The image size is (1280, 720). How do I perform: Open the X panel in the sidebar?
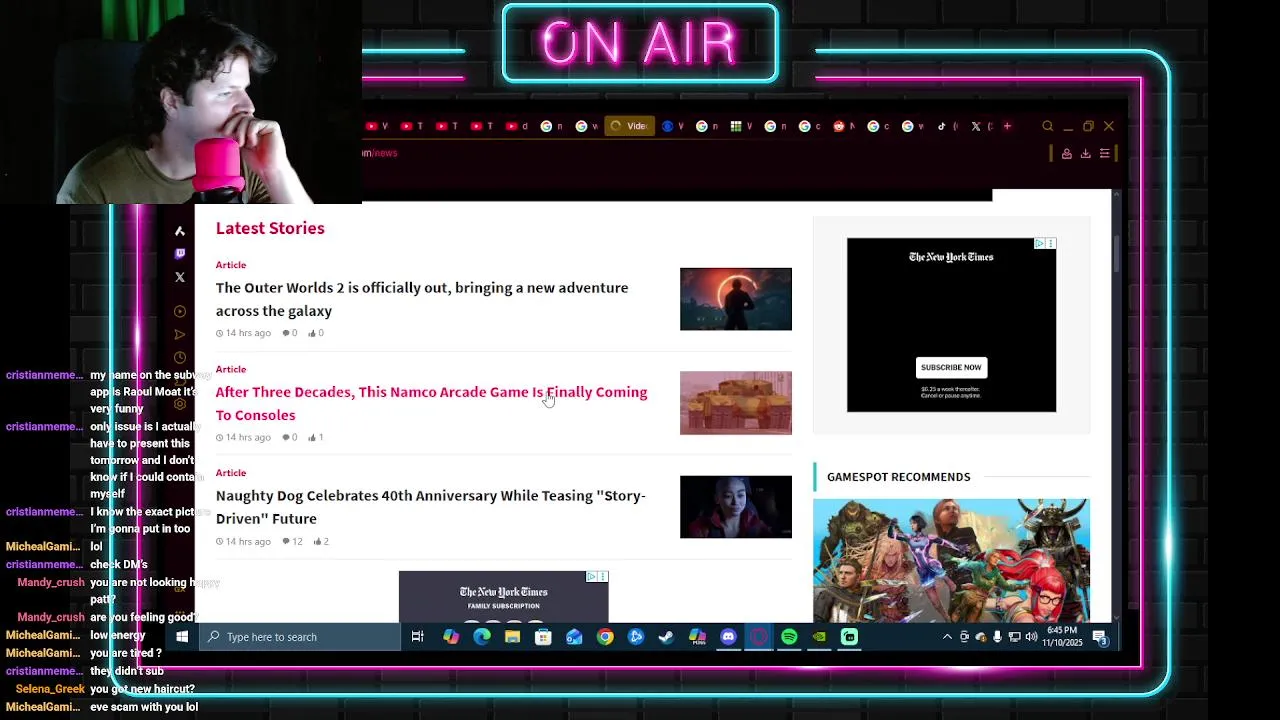tap(180, 277)
